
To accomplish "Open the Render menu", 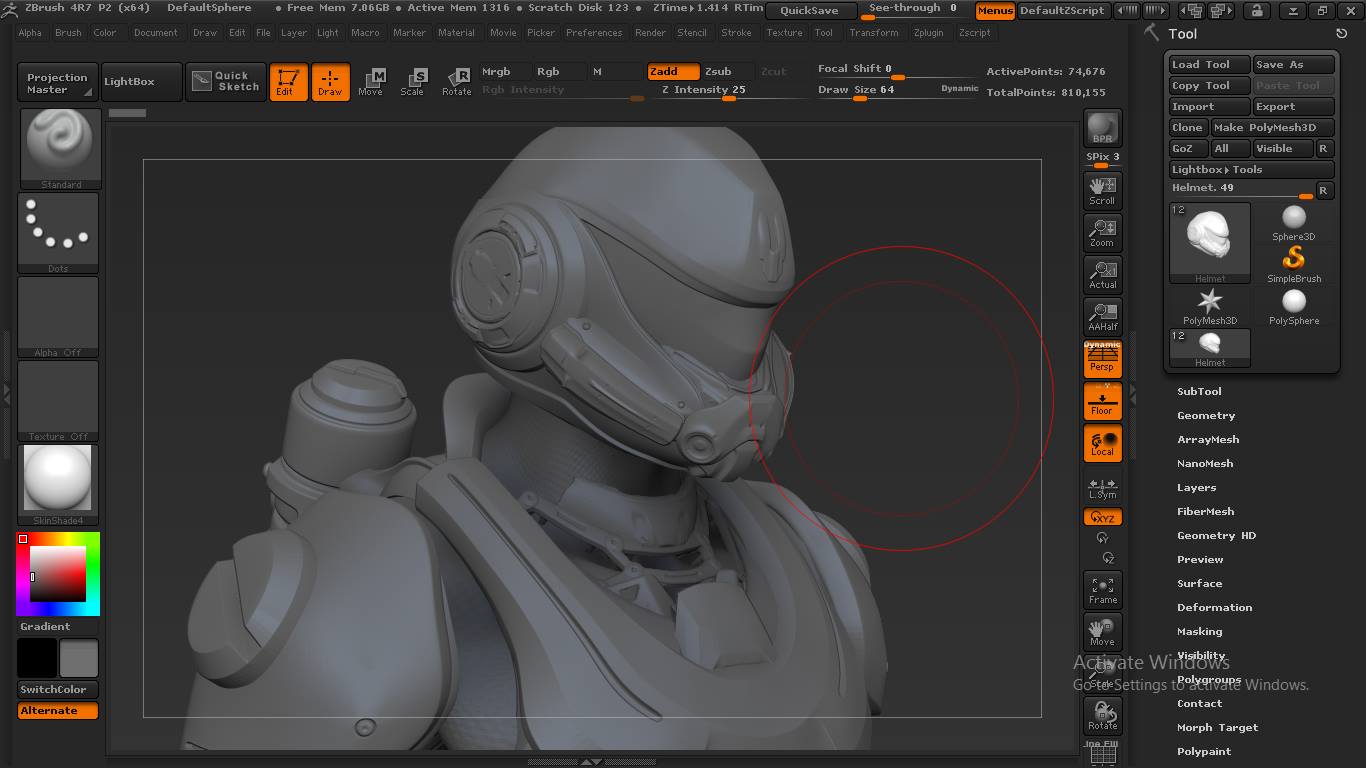I will pyautogui.click(x=650, y=33).
